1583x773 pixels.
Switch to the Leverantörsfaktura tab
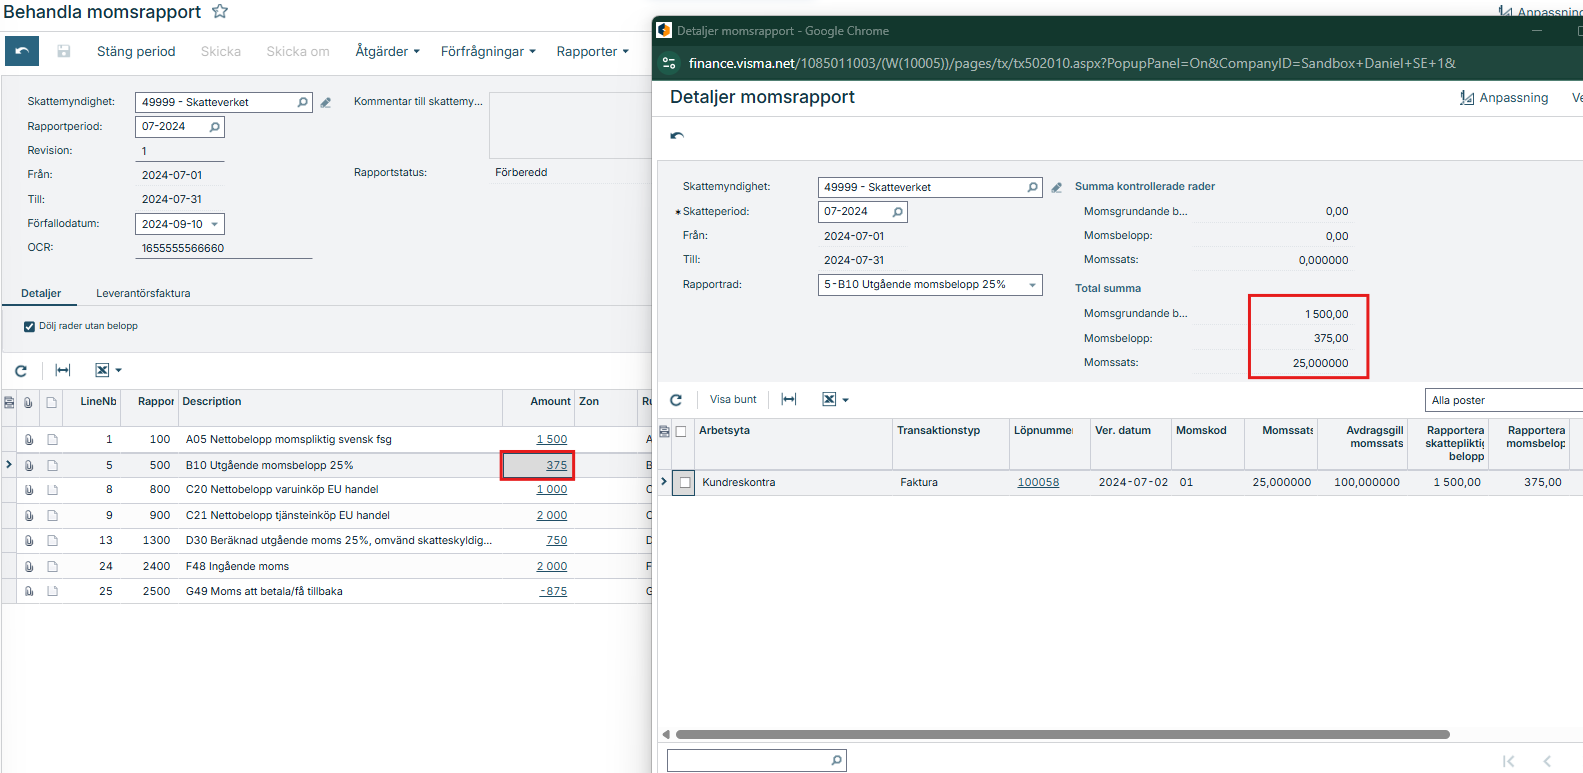point(143,293)
